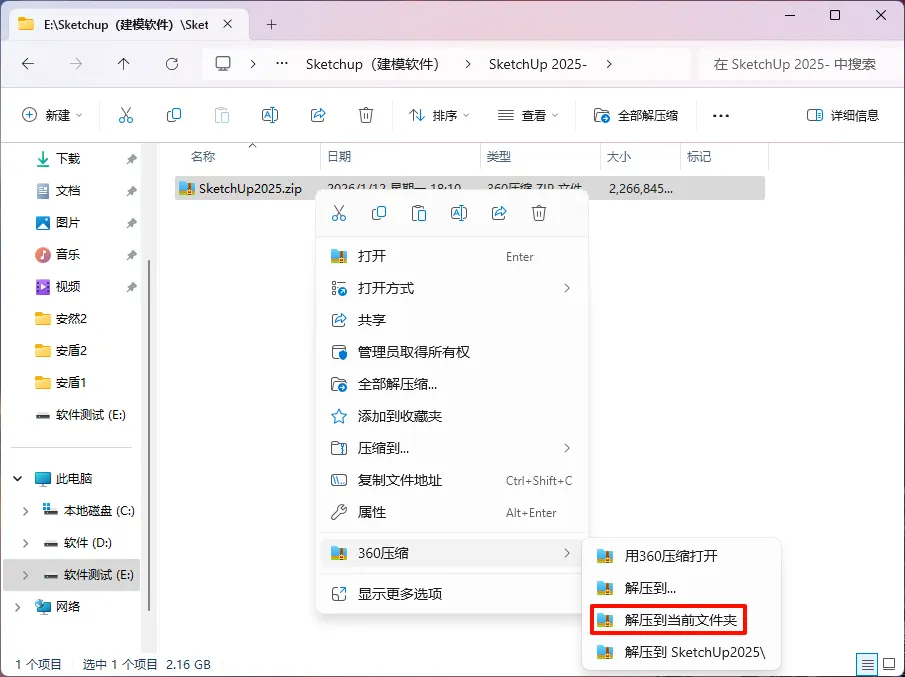Click the Rename icon in the context menu
This screenshot has width=905, height=677.
tap(459, 214)
